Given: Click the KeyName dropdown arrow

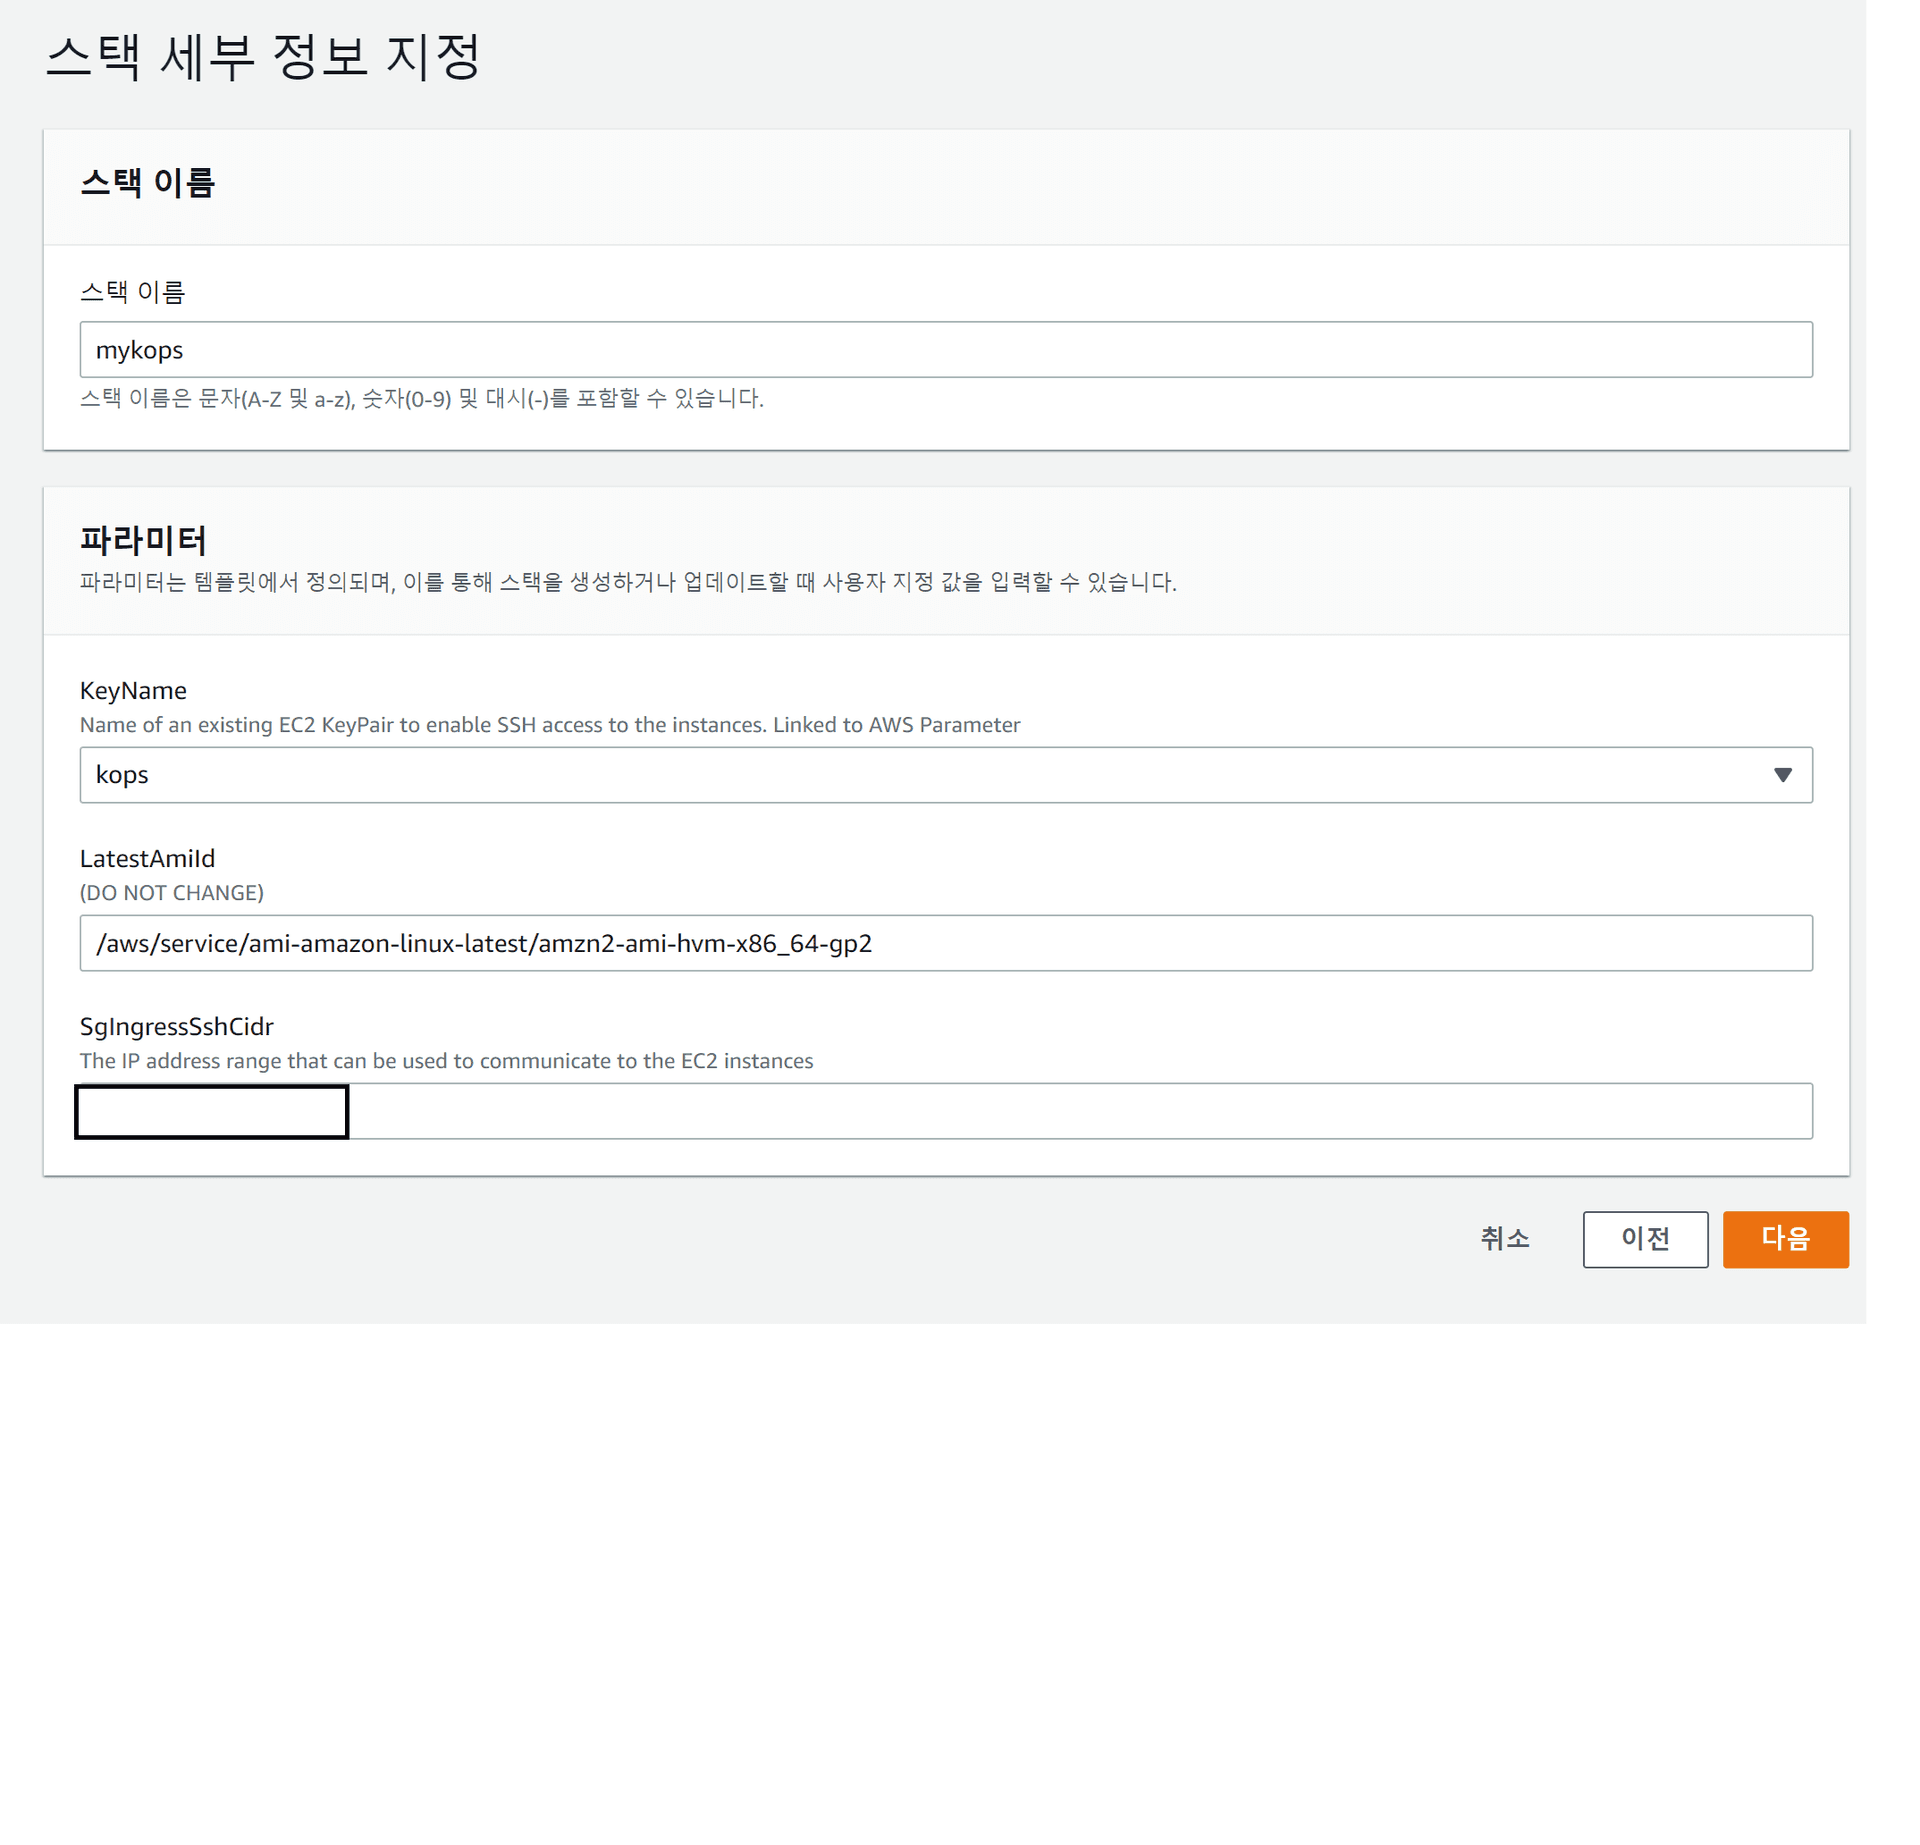Looking at the screenshot, I should (1782, 775).
